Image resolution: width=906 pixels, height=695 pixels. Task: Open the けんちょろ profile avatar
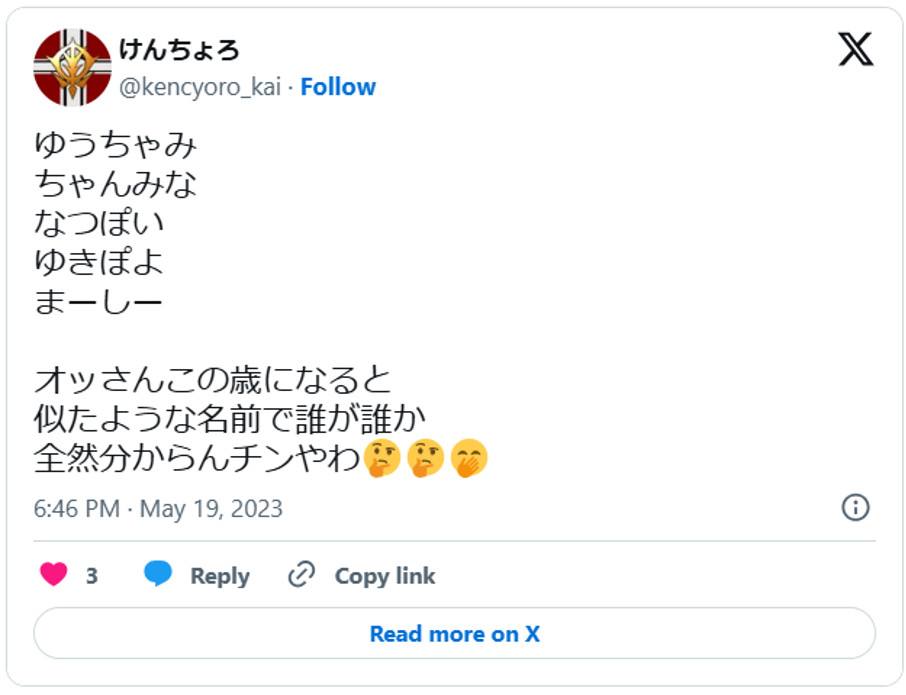(x=72, y=68)
